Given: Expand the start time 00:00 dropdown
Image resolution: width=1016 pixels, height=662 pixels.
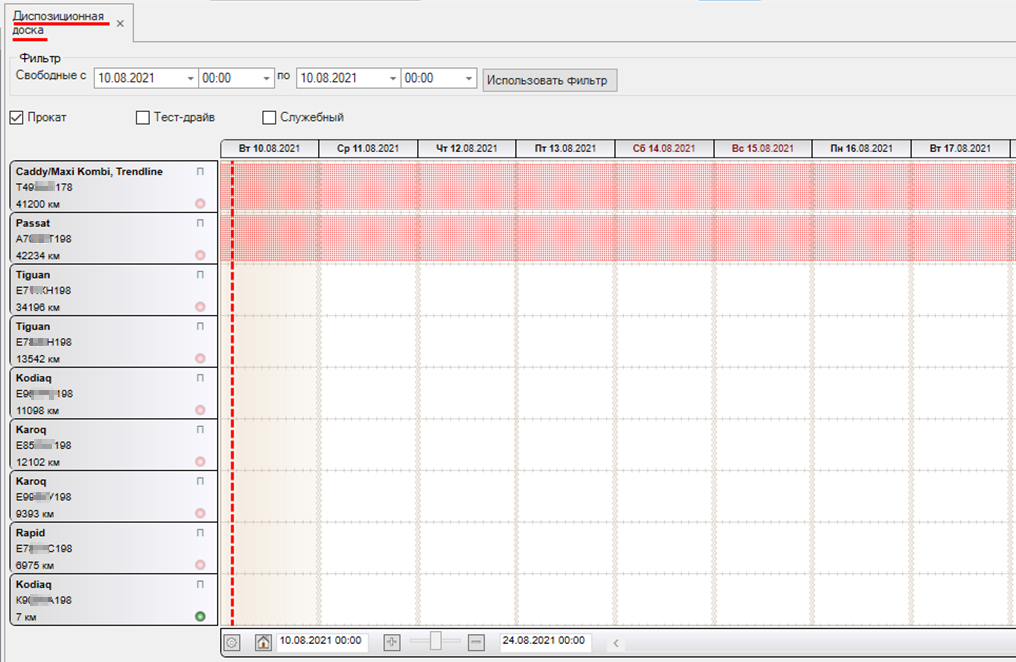Looking at the screenshot, I should pyautogui.click(x=266, y=79).
